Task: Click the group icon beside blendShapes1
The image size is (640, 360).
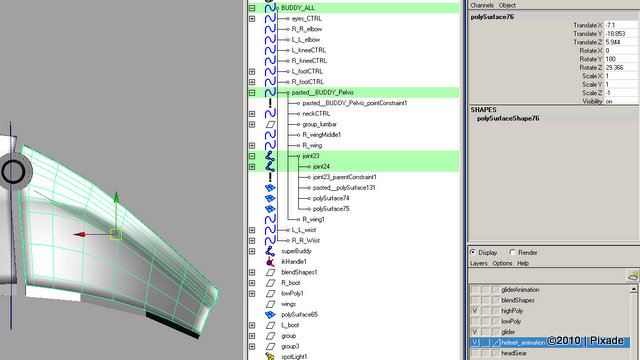Action: click(270, 272)
